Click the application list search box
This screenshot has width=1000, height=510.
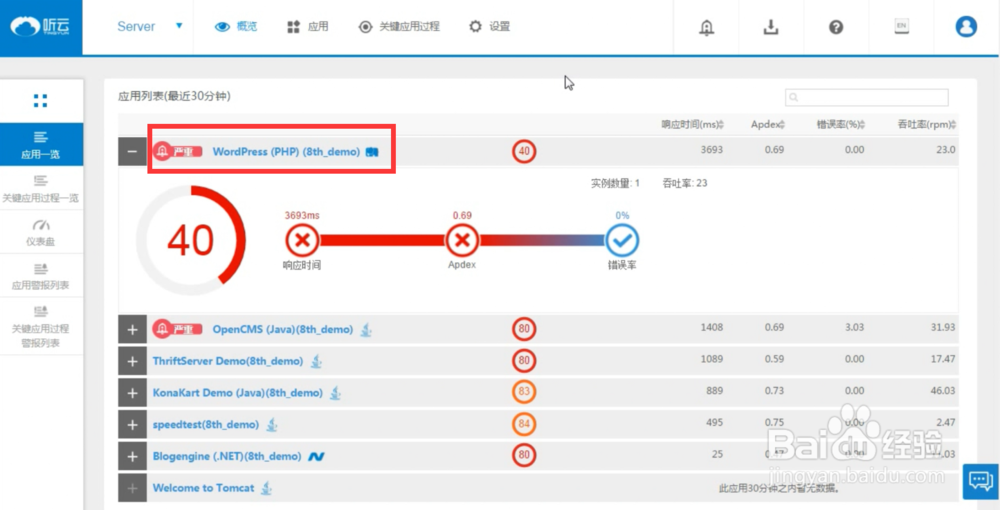[867, 98]
